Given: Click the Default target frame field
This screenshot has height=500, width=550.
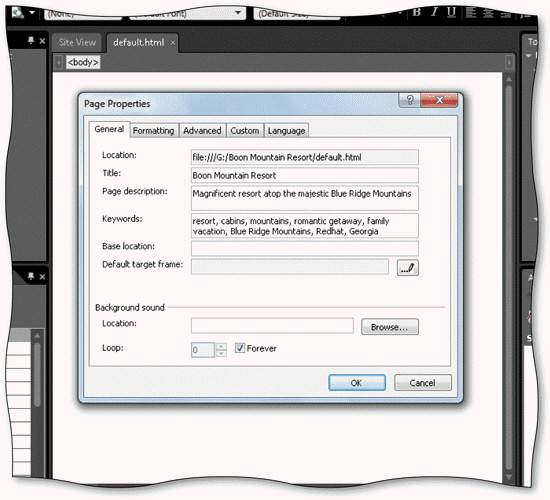Looking at the screenshot, I should click(x=290, y=267).
